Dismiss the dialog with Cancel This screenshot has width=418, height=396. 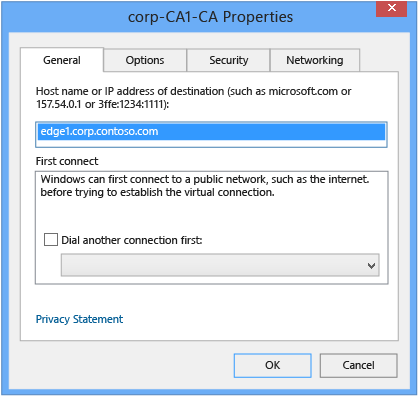coord(359,365)
